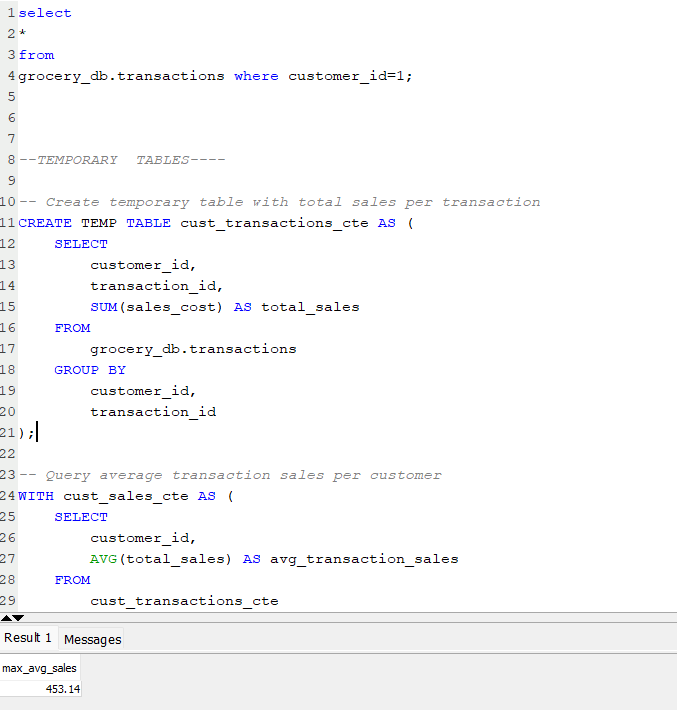Click 'customer_id,' on line 13
The width and height of the screenshot is (677, 710).
(x=143, y=265)
